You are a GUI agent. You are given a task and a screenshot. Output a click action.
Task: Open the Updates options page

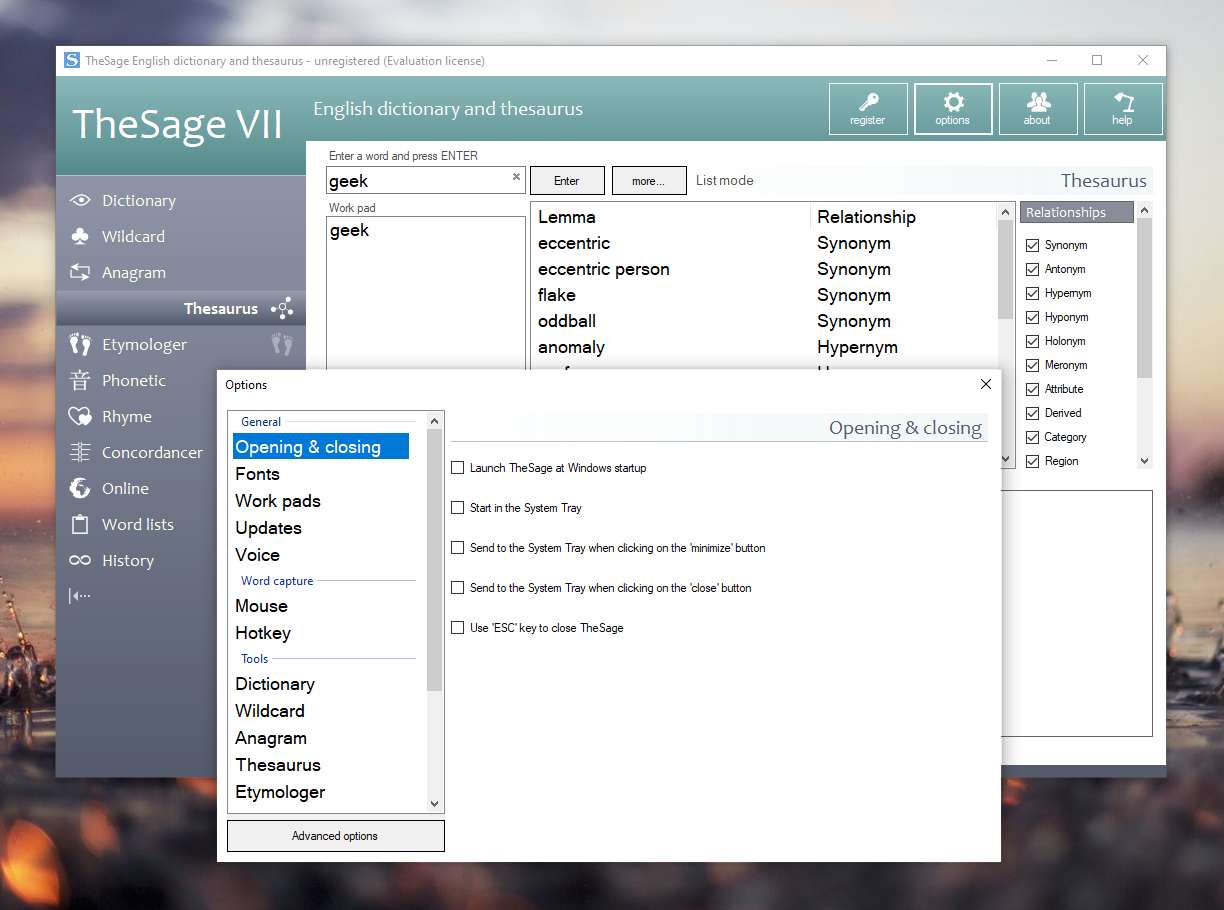[x=268, y=528]
